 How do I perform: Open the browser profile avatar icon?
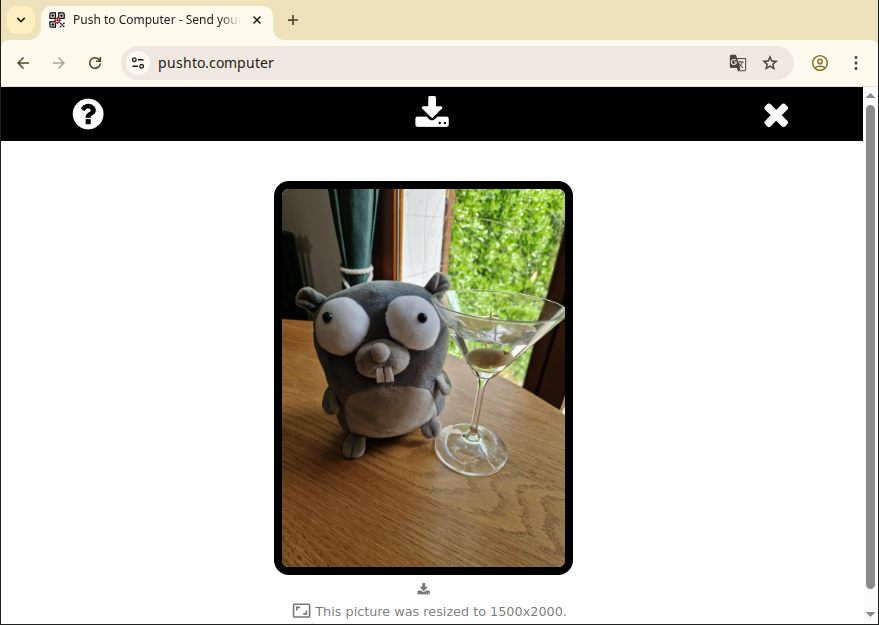pos(820,63)
